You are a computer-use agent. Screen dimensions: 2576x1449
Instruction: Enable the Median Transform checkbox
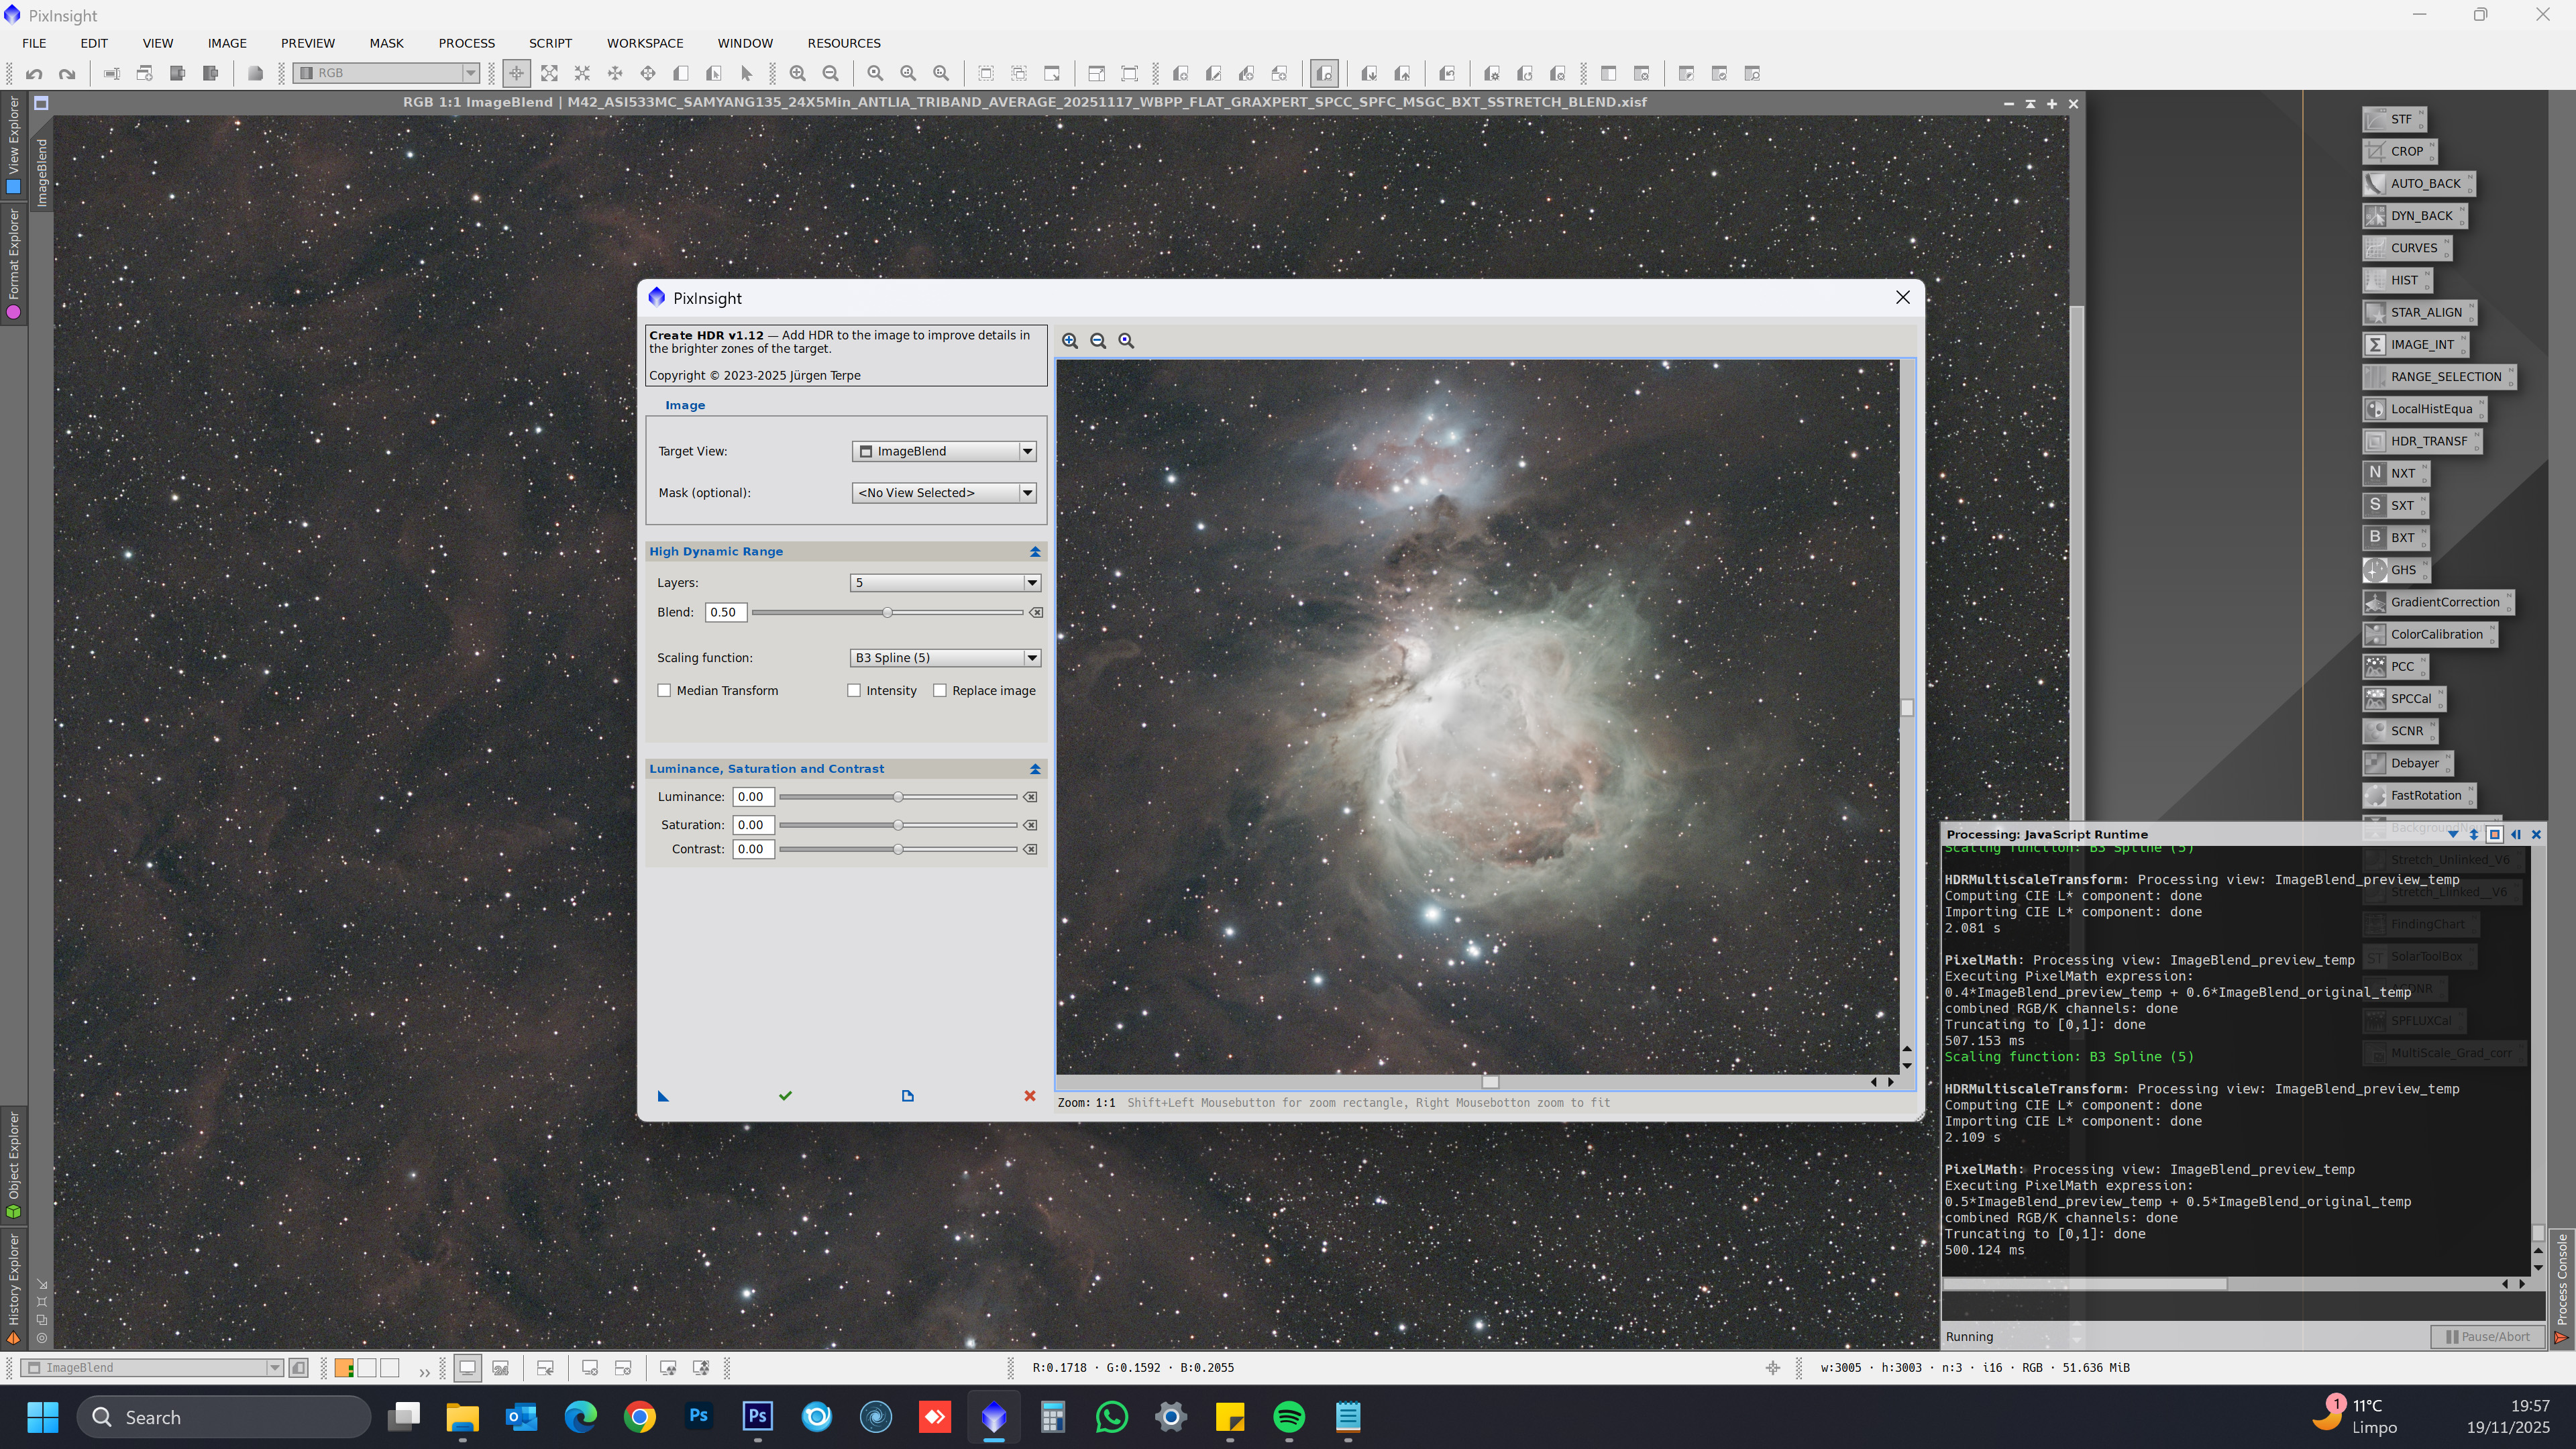664,691
